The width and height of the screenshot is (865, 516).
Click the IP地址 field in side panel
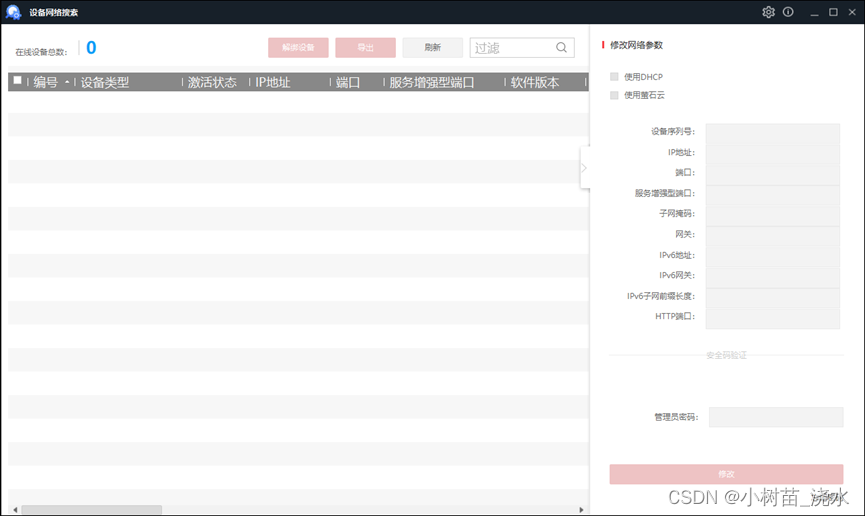click(x=772, y=153)
